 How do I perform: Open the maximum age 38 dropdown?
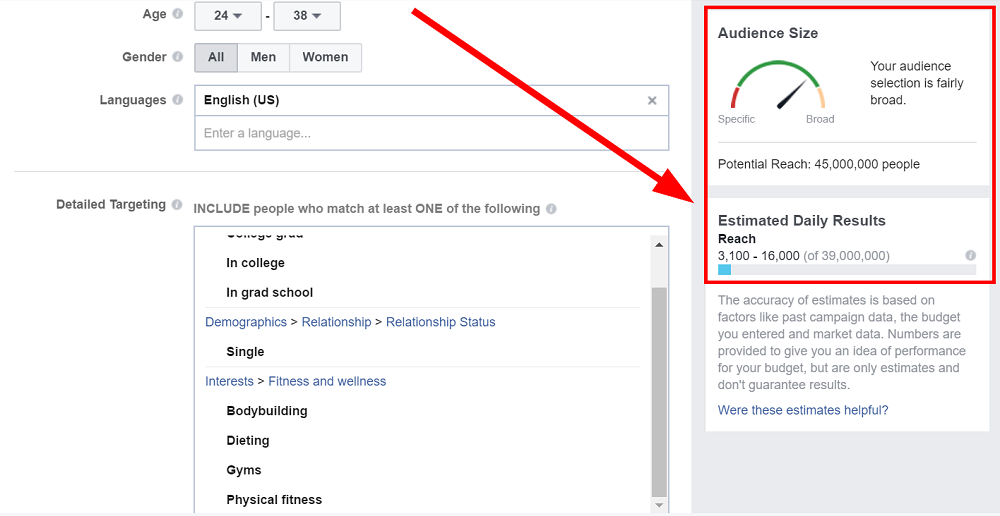pos(306,16)
